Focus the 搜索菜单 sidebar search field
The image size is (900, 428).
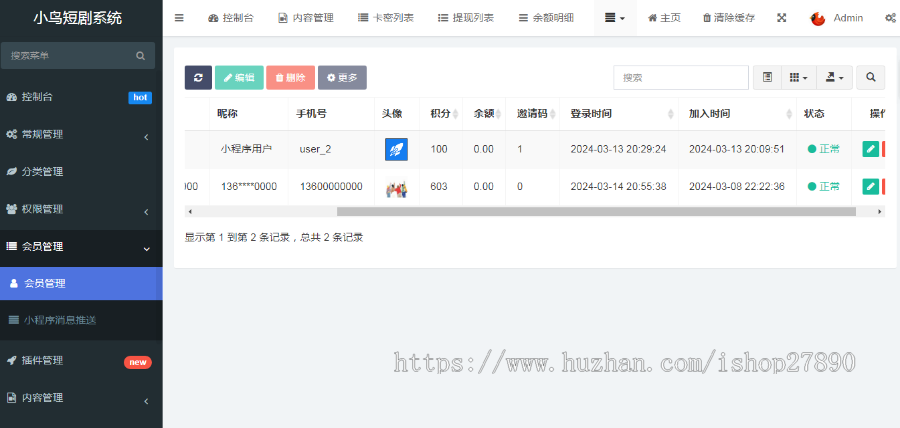click(69, 56)
